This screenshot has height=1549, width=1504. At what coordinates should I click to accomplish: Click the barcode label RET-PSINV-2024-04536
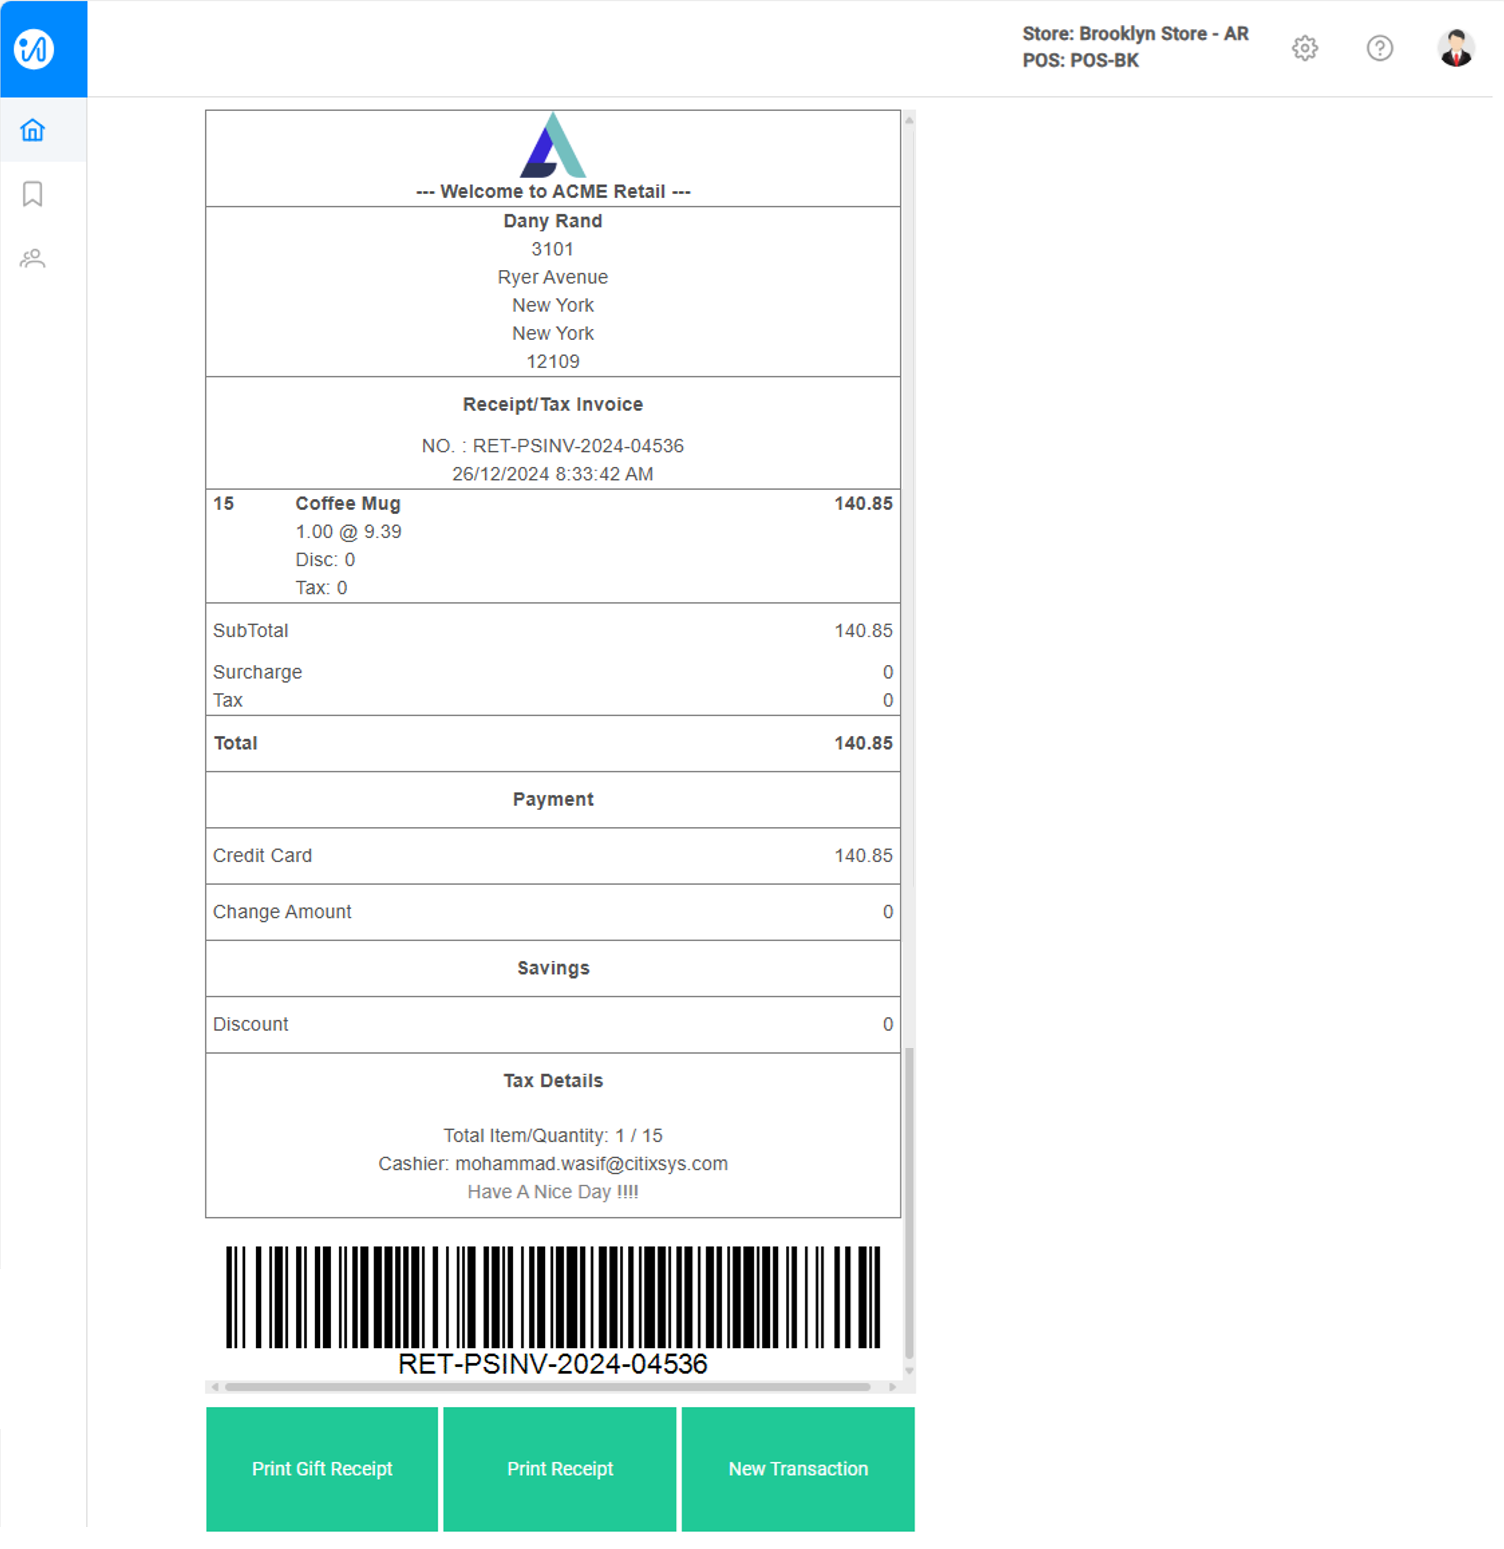(553, 1364)
